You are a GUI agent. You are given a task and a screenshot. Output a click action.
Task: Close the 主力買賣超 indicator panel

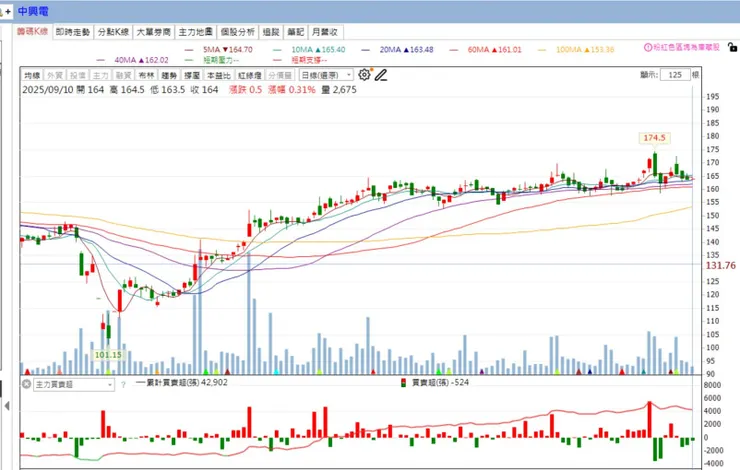click(26, 384)
